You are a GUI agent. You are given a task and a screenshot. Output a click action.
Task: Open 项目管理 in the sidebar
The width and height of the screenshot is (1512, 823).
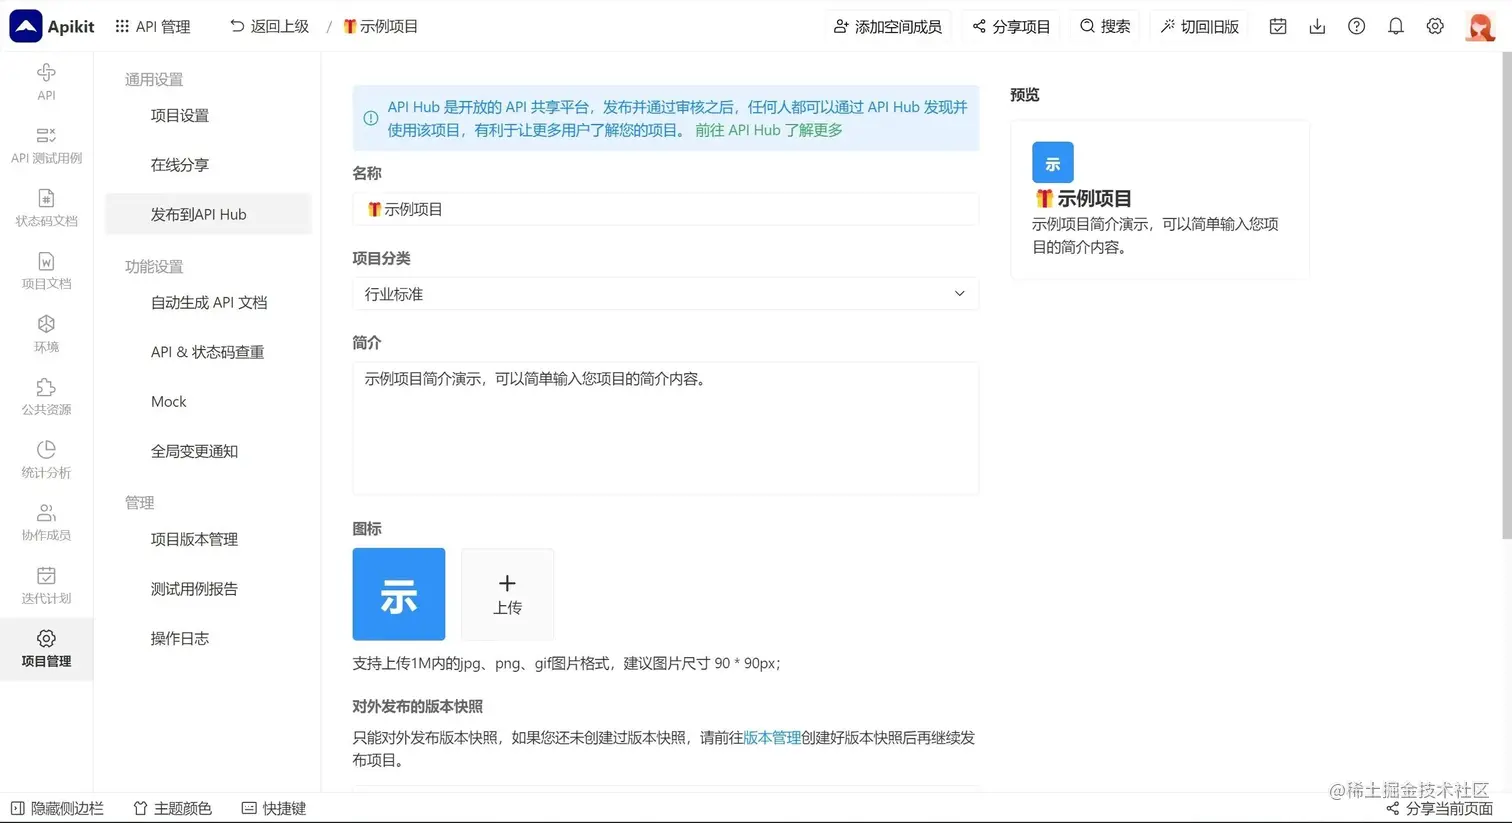pos(46,649)
